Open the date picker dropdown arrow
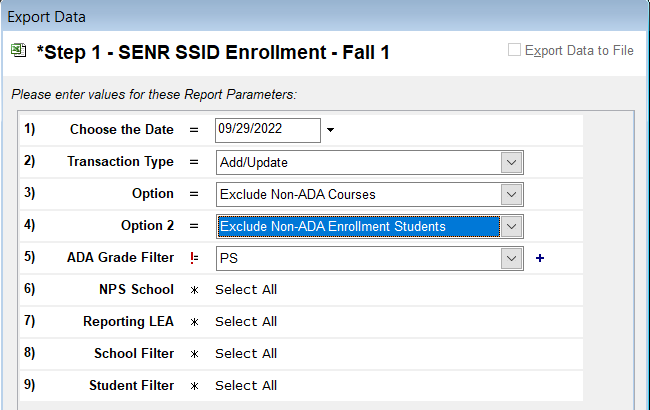Image resolution: width=650 pixels, height=410 pixels. [331, 130]
